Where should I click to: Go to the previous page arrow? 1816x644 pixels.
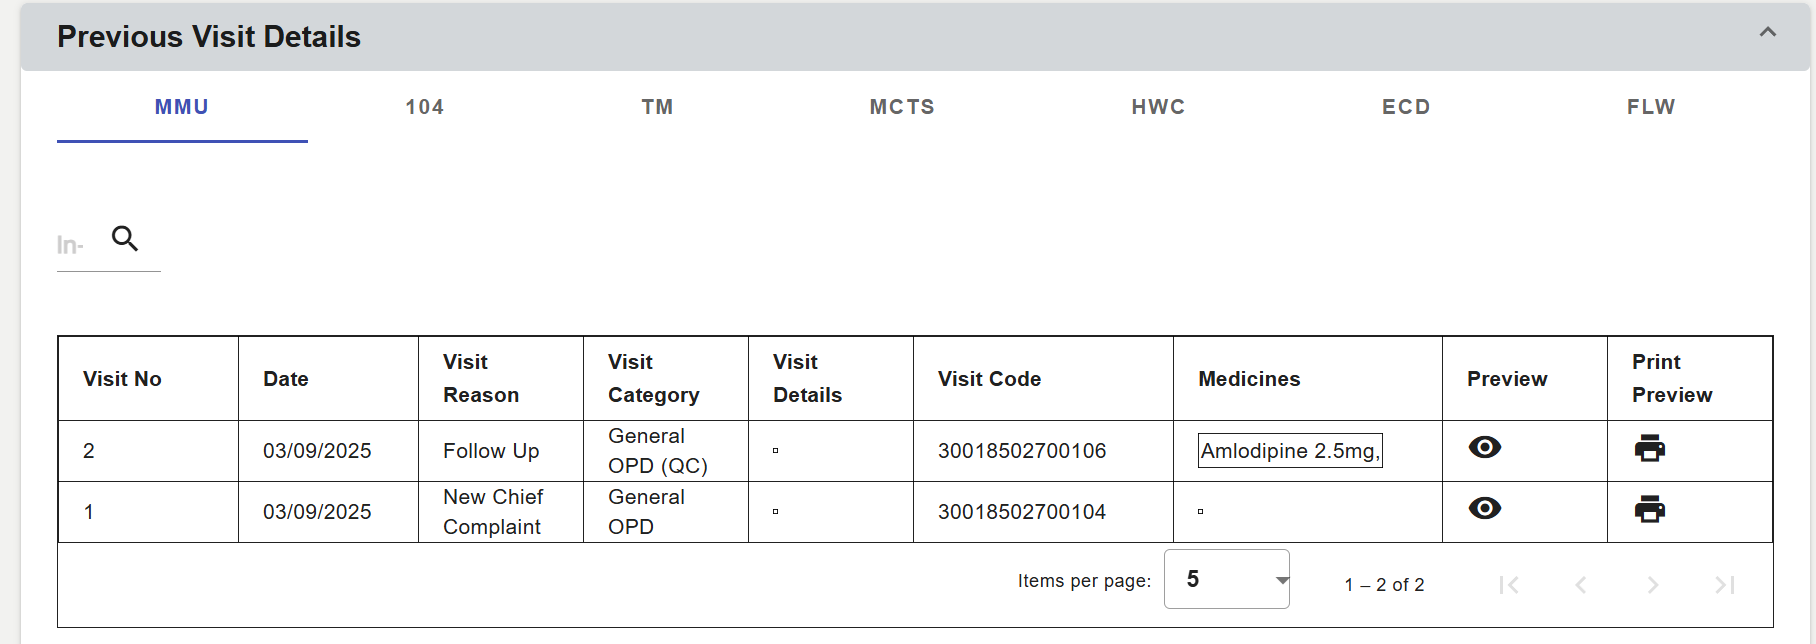pos(1580,585)
